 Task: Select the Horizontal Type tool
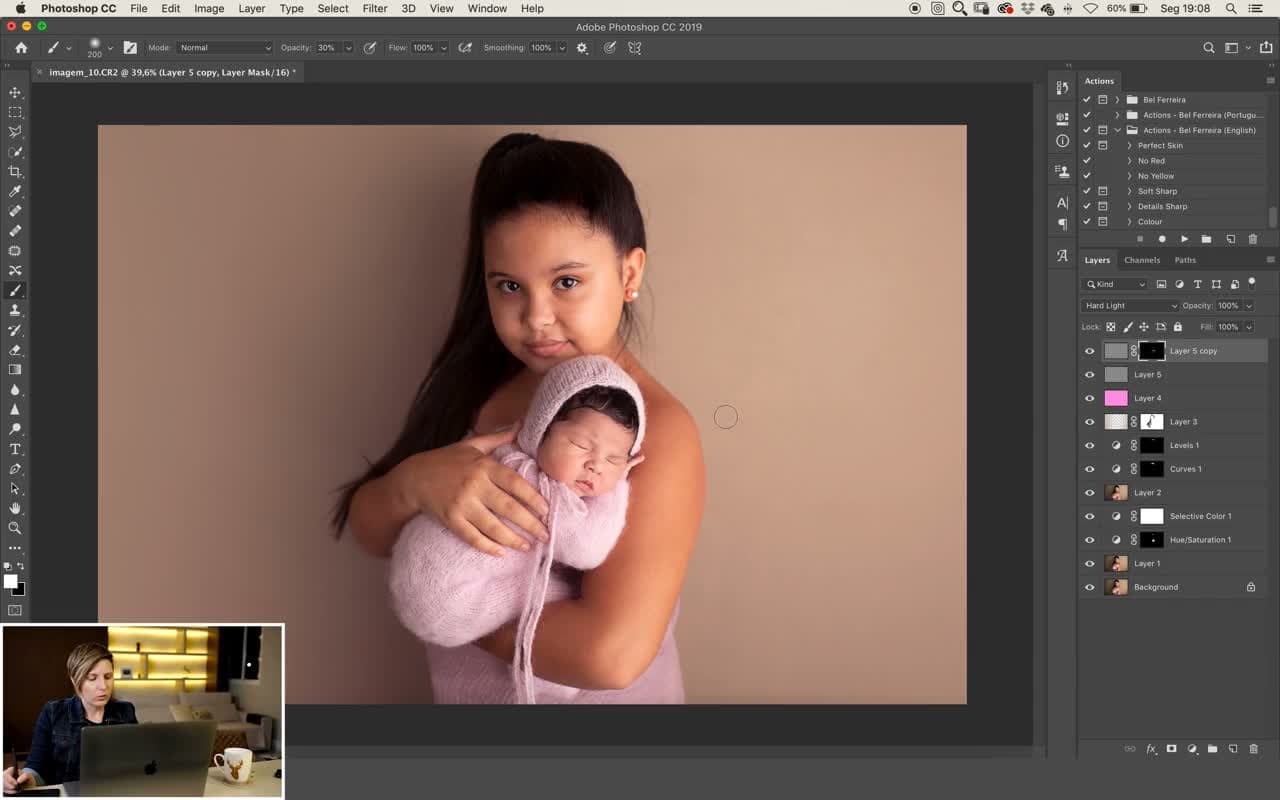coord(15,449)
